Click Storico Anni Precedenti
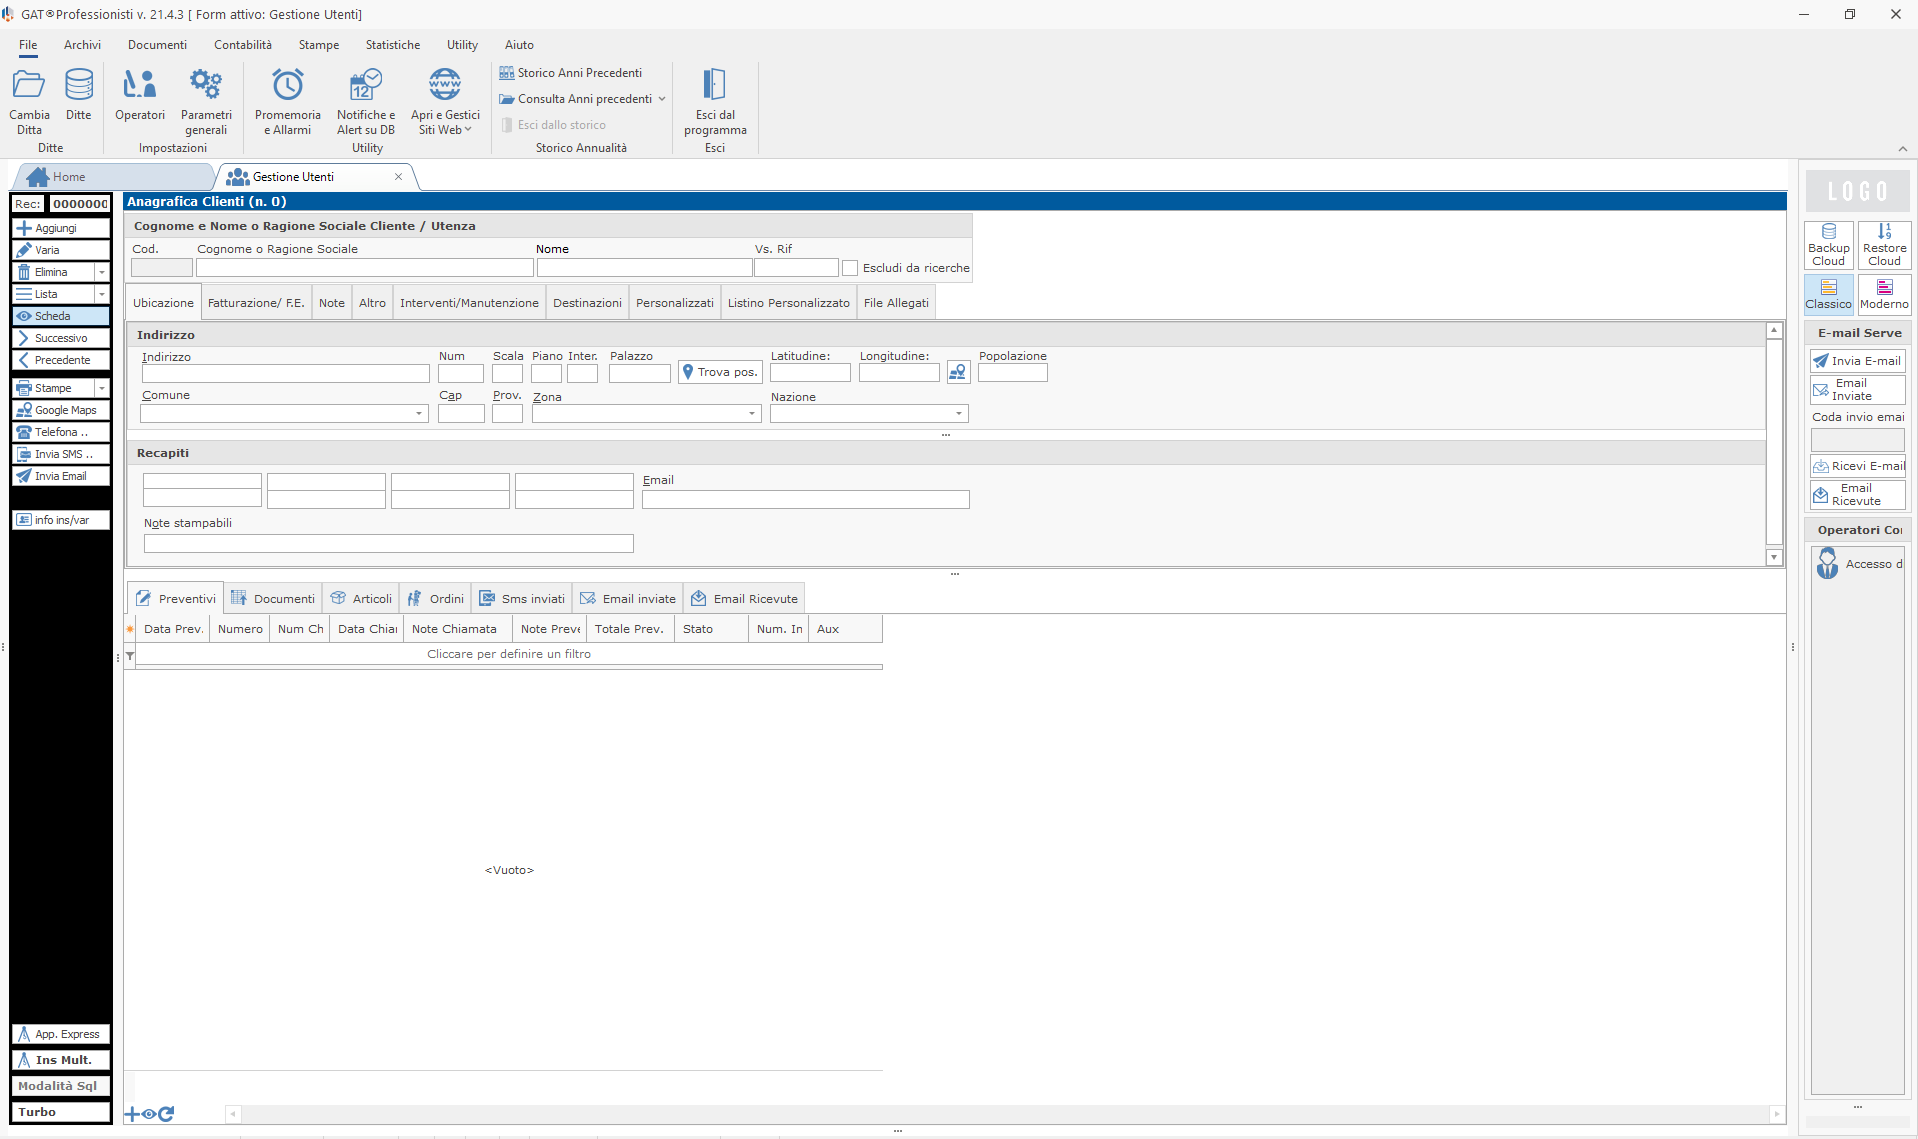This screenshot has width=1918, height=1139. point(571,73)
